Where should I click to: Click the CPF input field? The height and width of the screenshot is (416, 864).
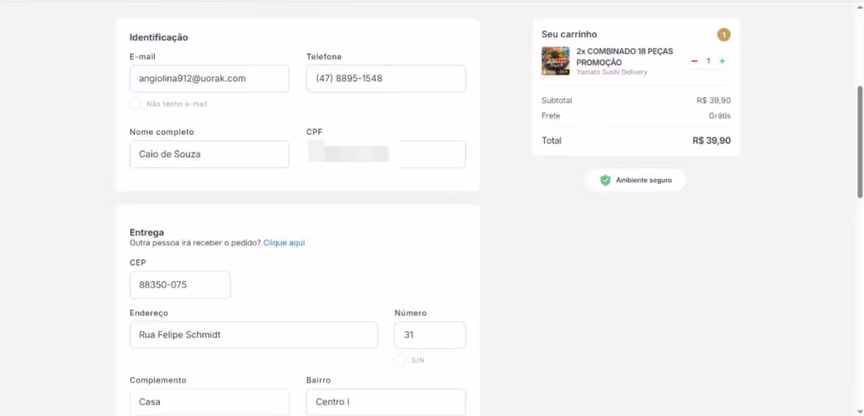pos(385,154)
